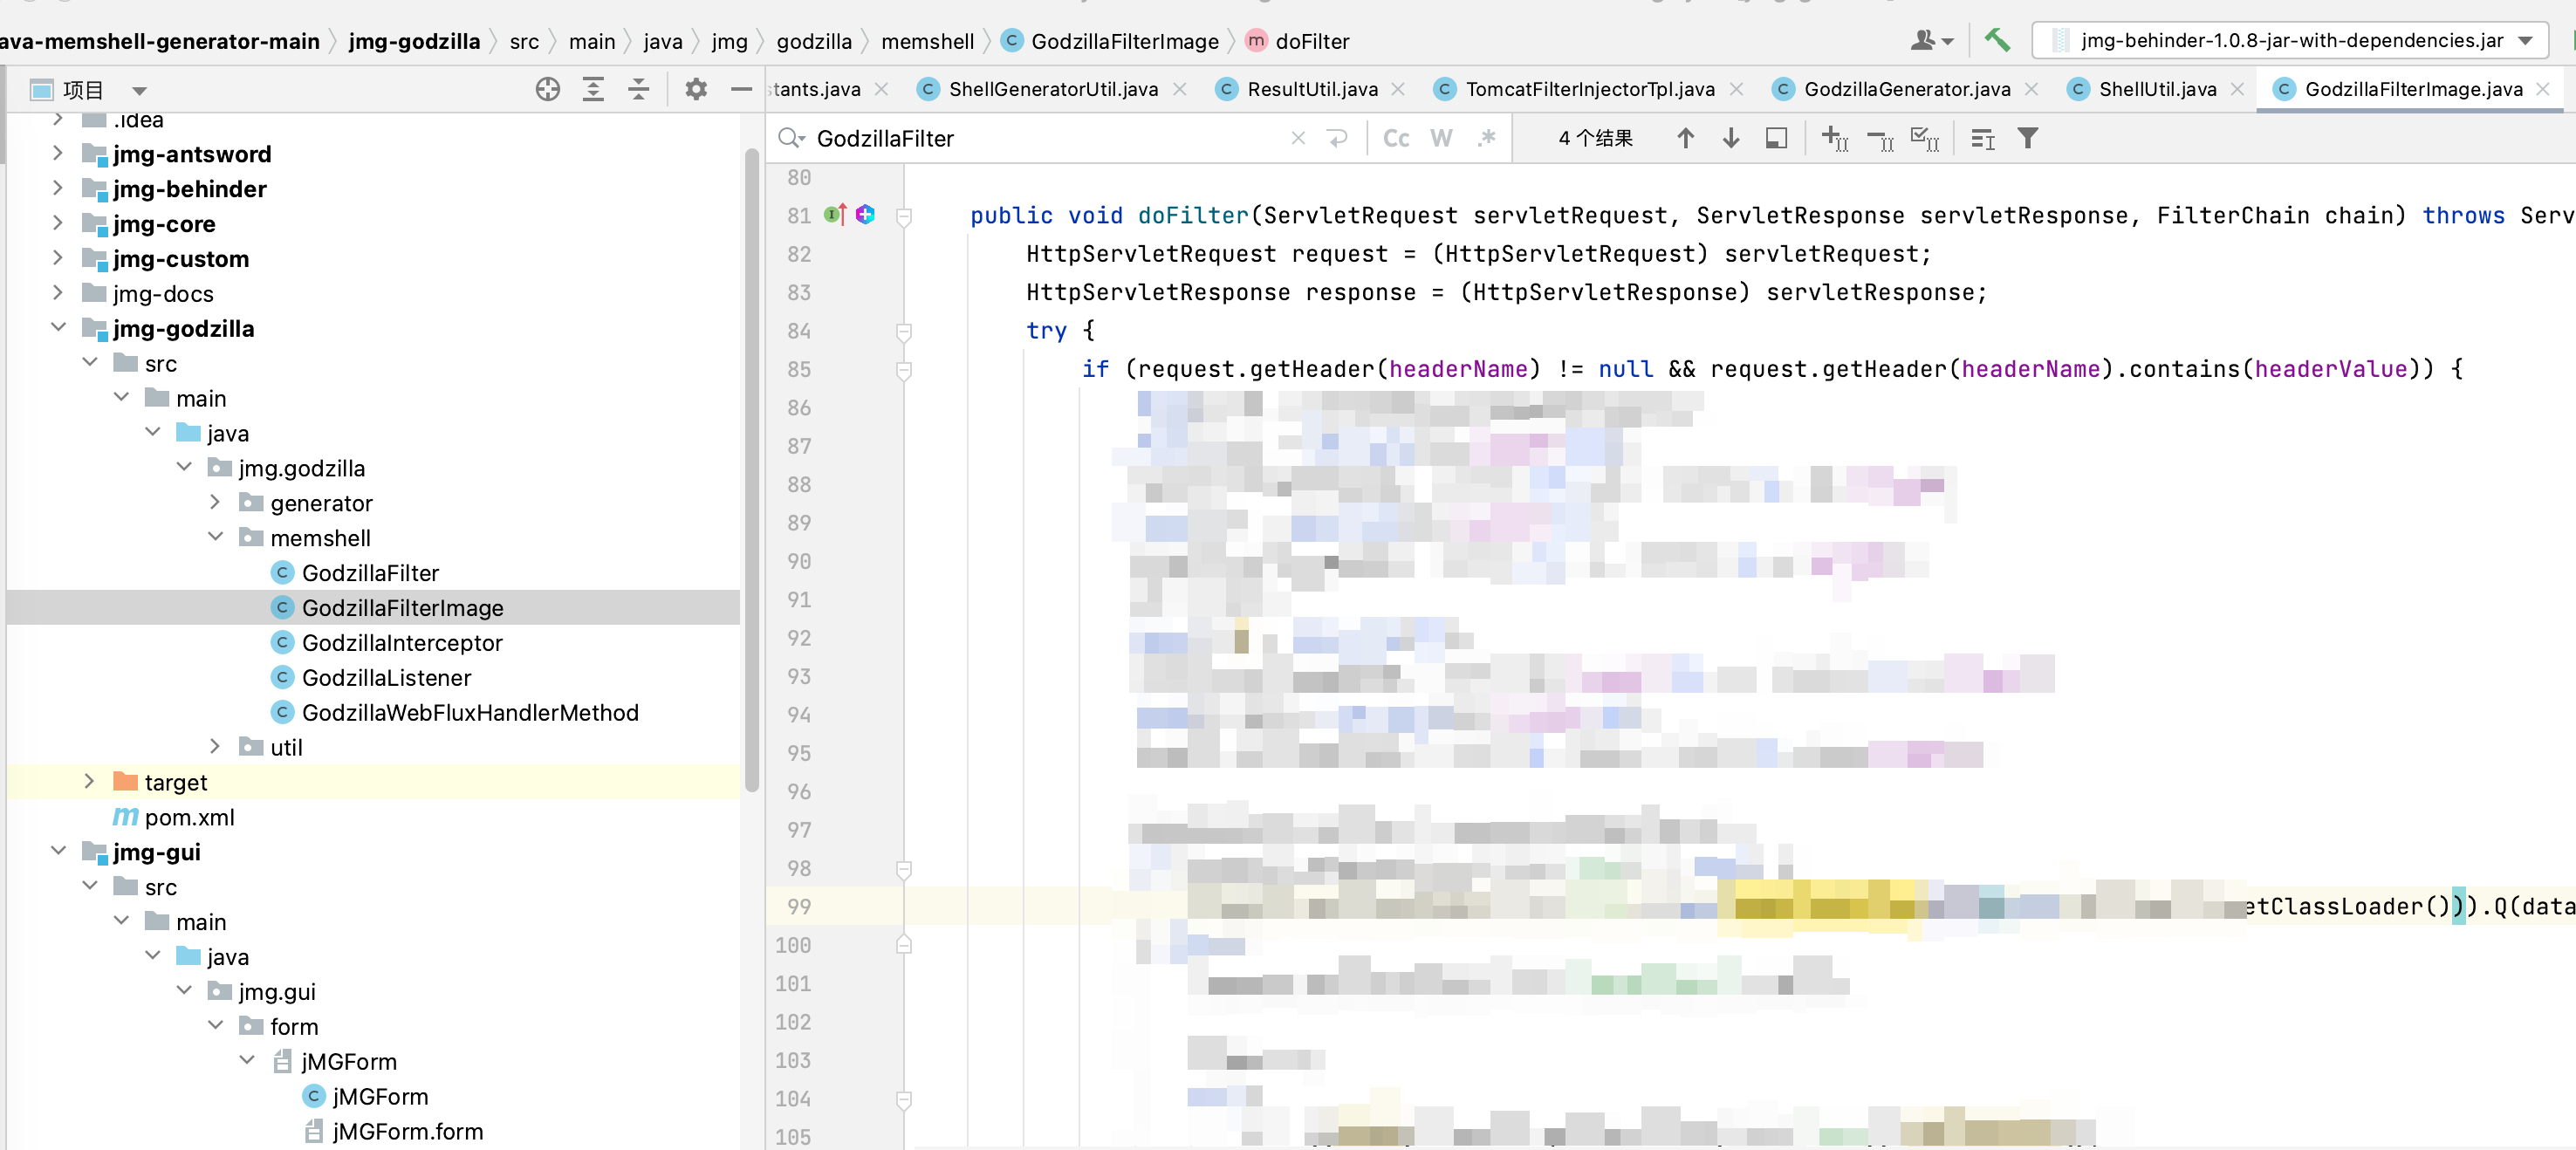
Task: Switch to GodzillaGenerator.java tab
Action: (x=1906, y=89)
